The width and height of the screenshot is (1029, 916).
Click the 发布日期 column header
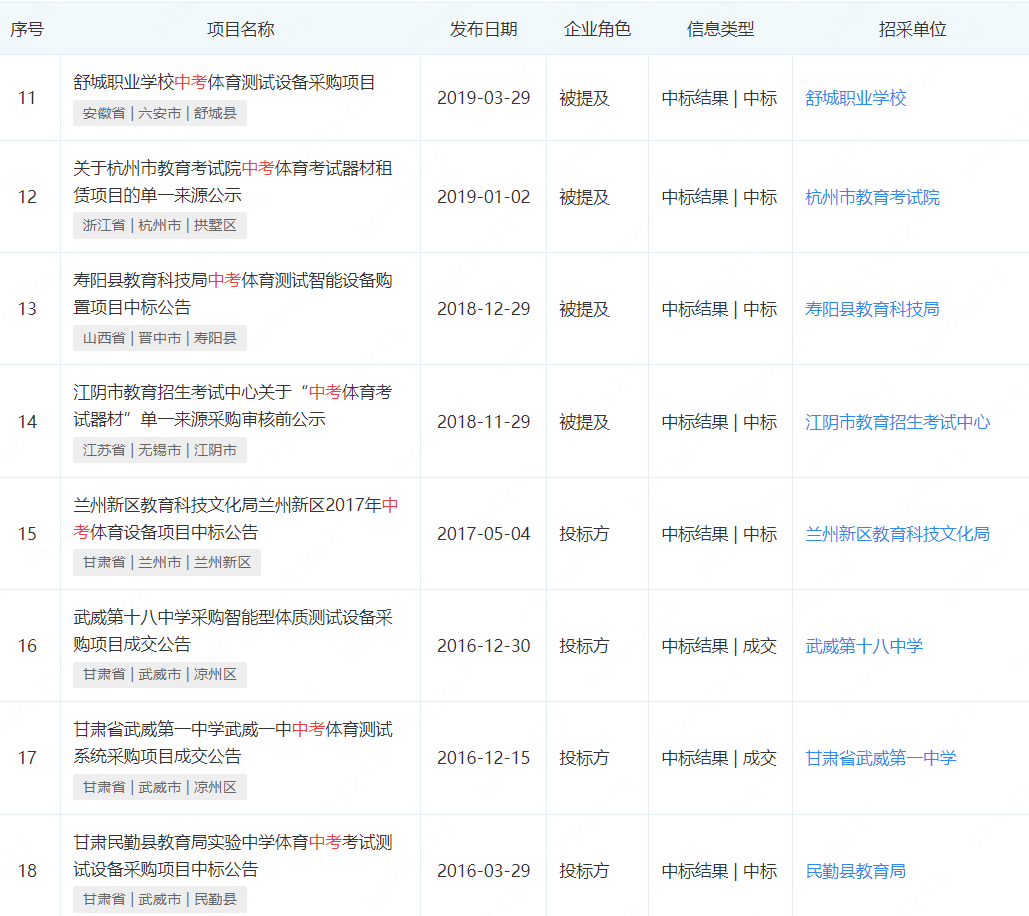point(483,29)
